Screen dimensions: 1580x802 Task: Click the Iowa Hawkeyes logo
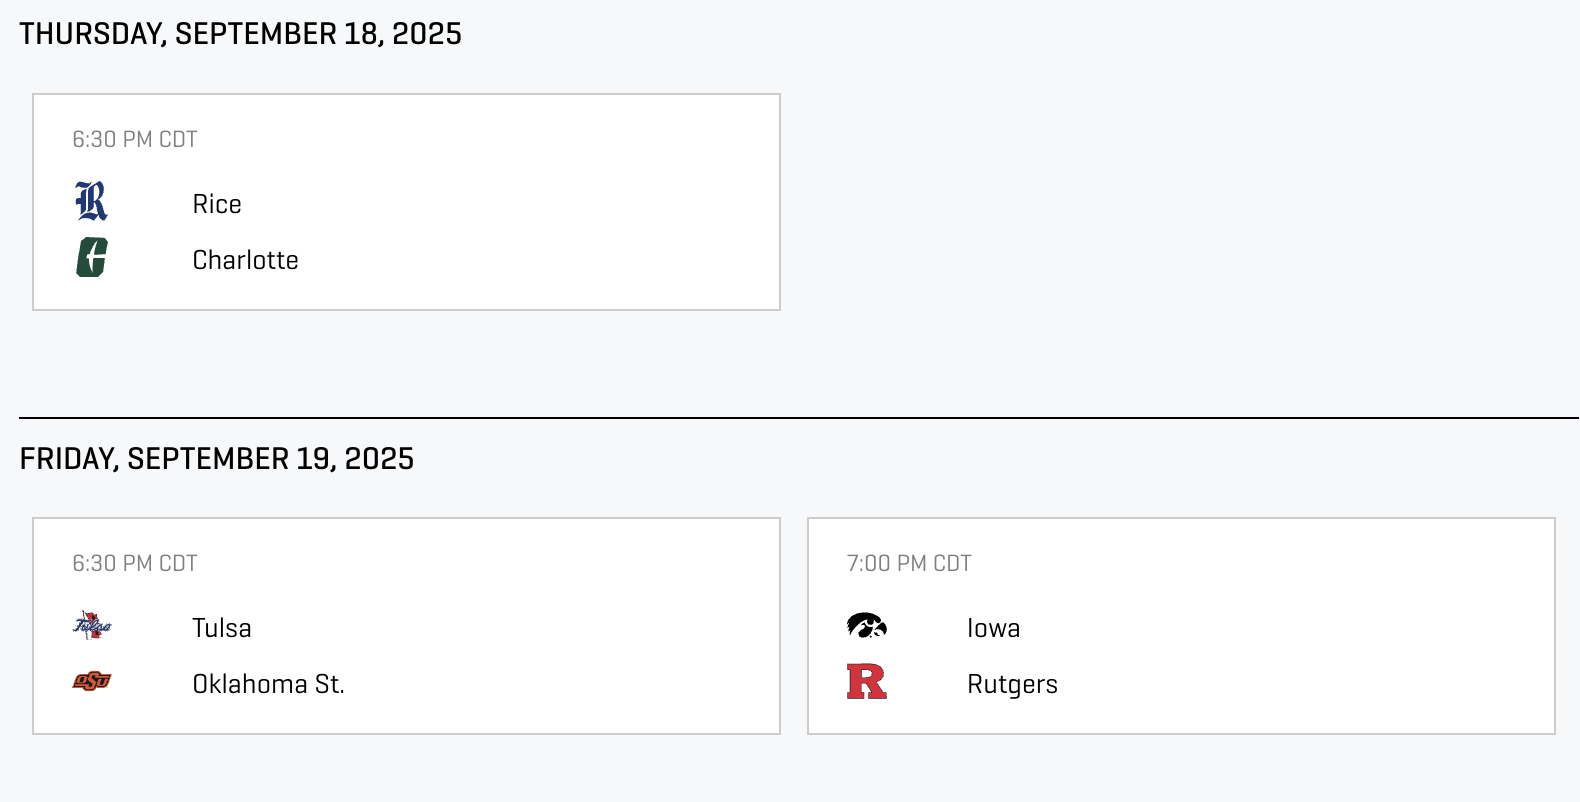click(867, 626)
